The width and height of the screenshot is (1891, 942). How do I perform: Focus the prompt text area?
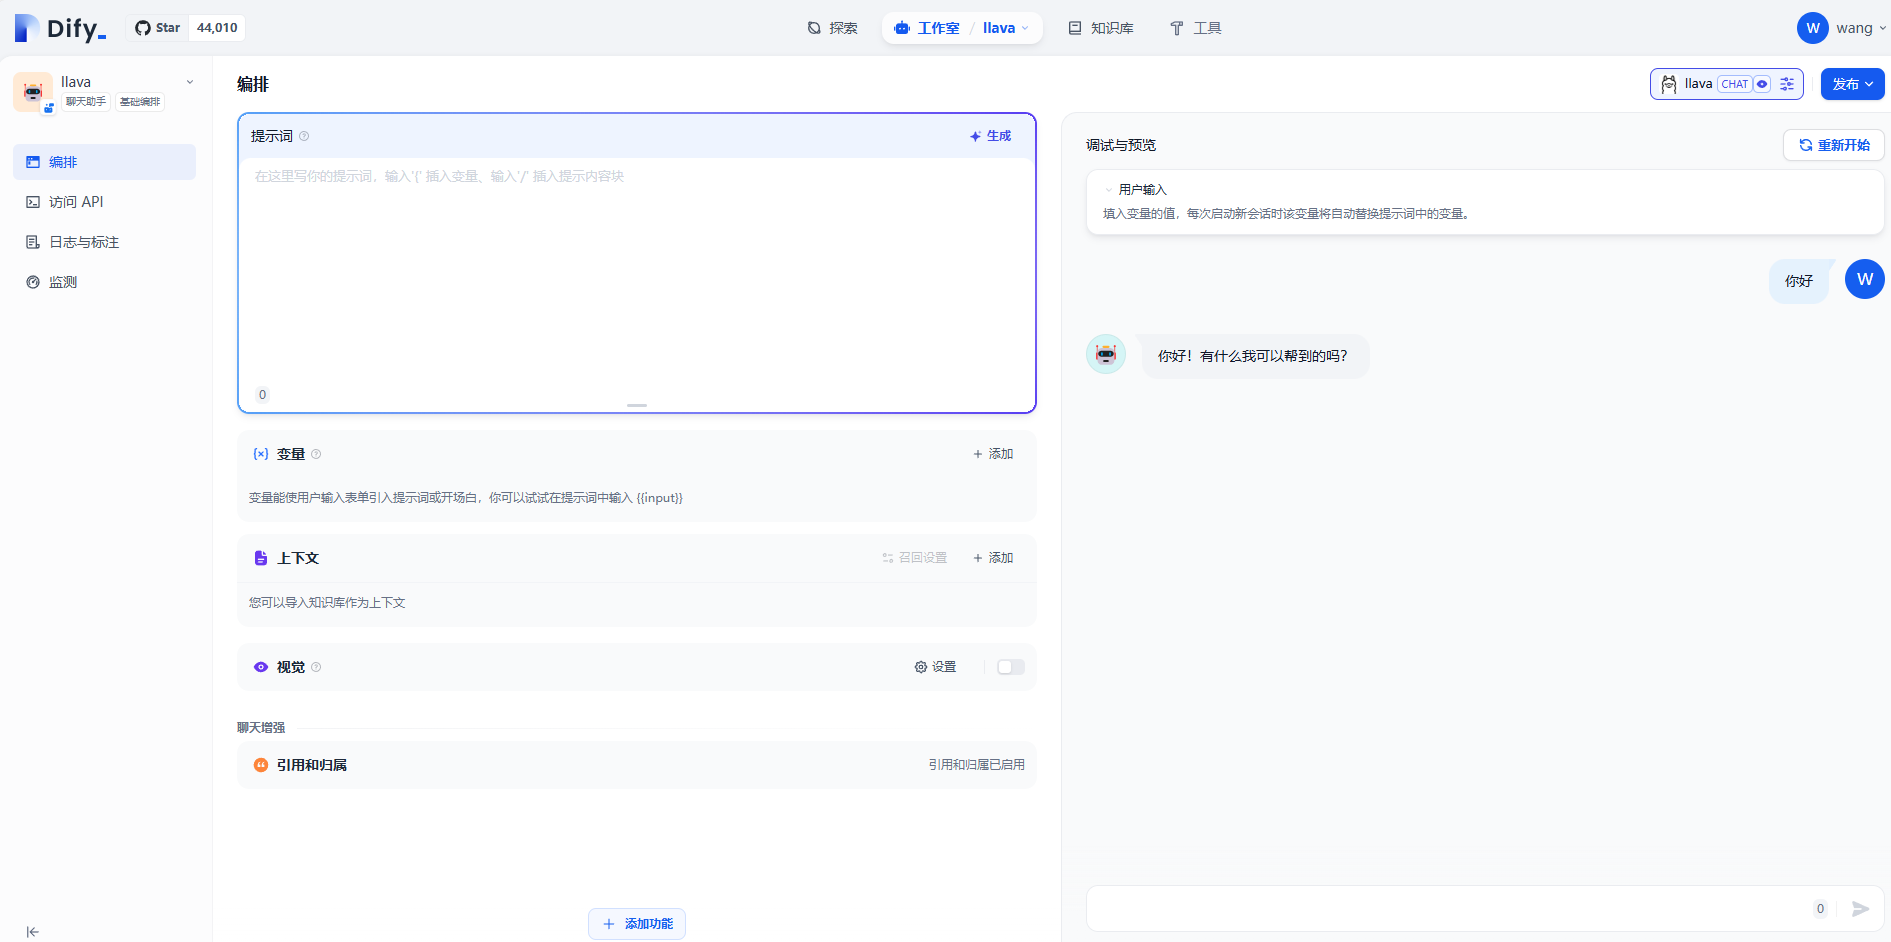[636, 270]
